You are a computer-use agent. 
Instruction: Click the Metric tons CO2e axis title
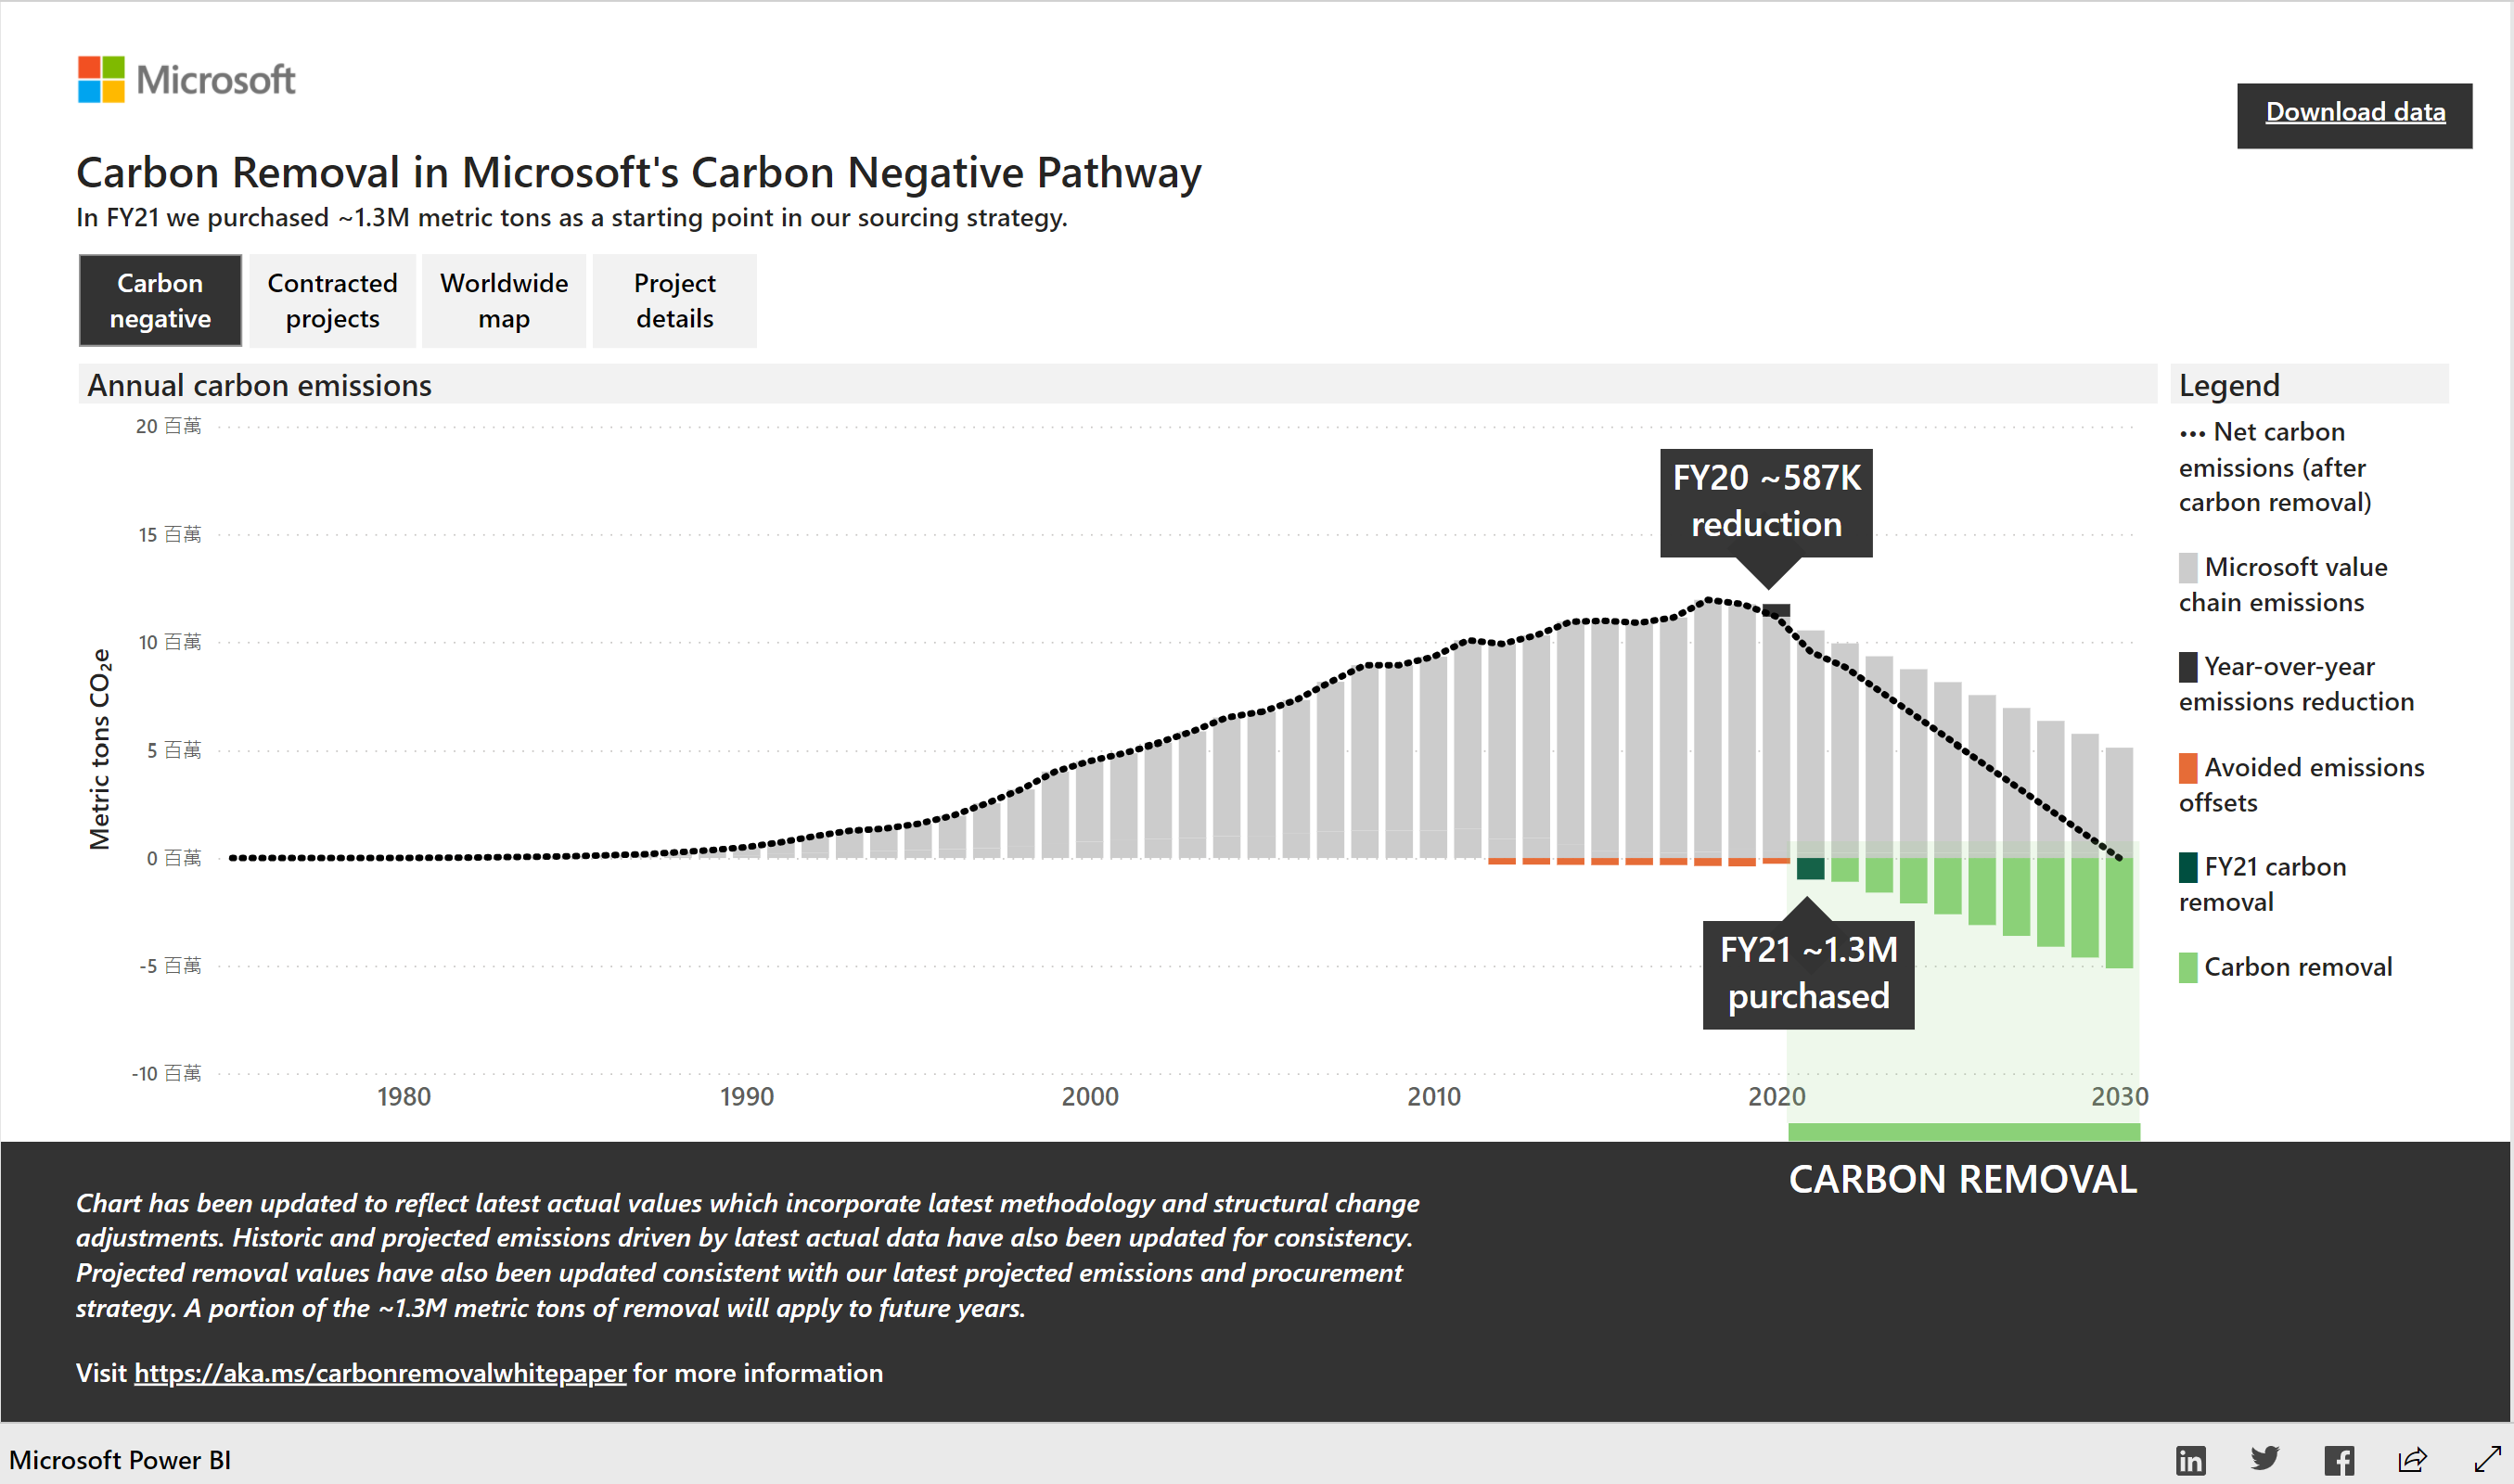99,749
